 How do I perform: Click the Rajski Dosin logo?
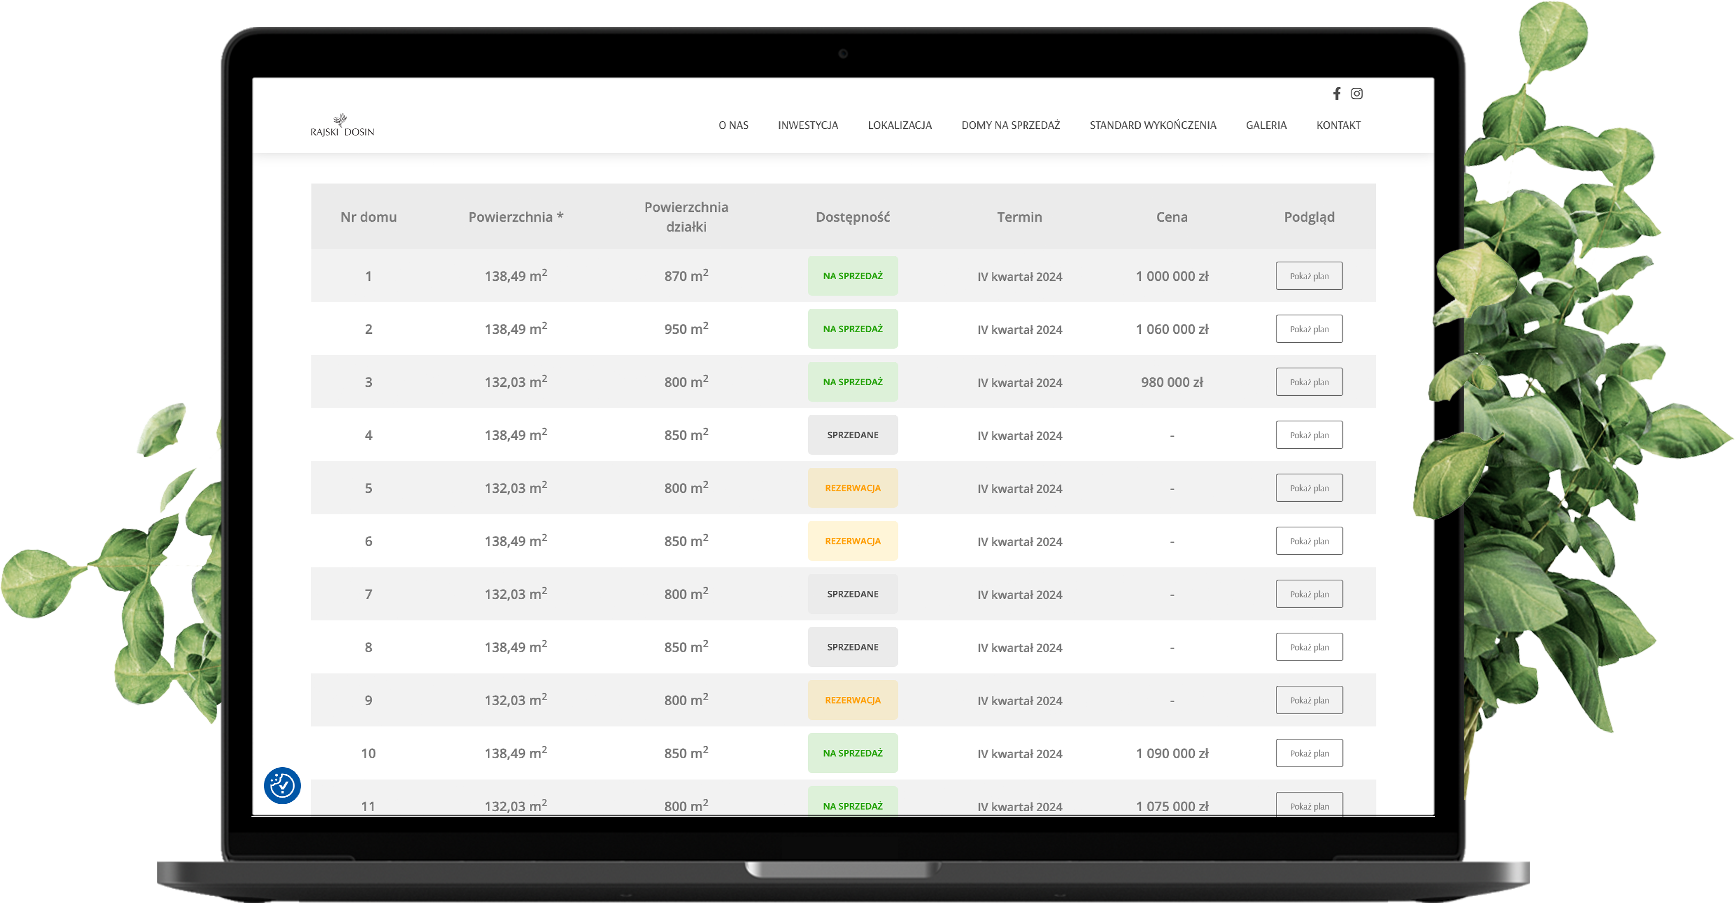[x=342, y=125]
